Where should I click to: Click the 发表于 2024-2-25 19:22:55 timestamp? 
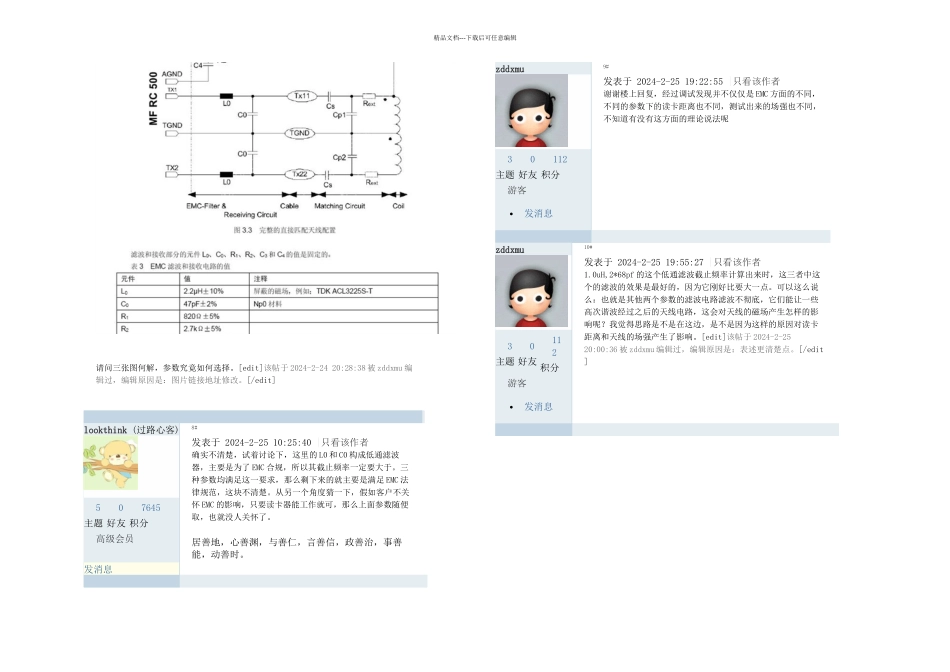[x=663, y=81]
